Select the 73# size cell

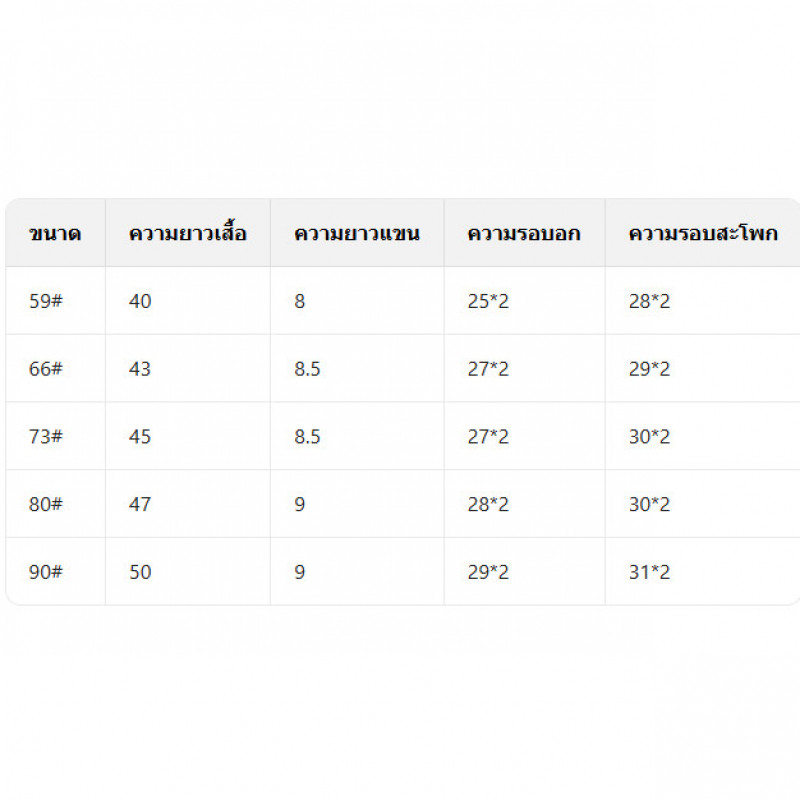click(46, 437)
